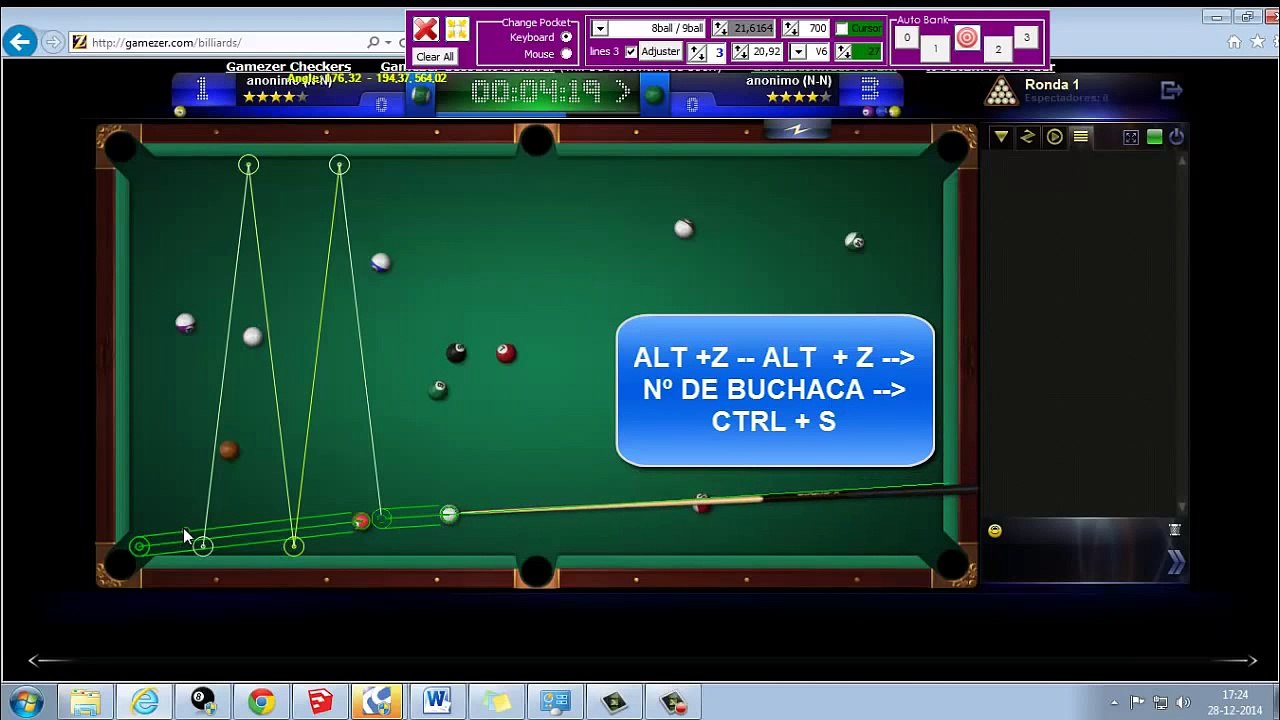The height and width of the screenshot is (720, 1280).
Task: Open Microsoft Word from the taskbar
Action: (x=437, y=702)
